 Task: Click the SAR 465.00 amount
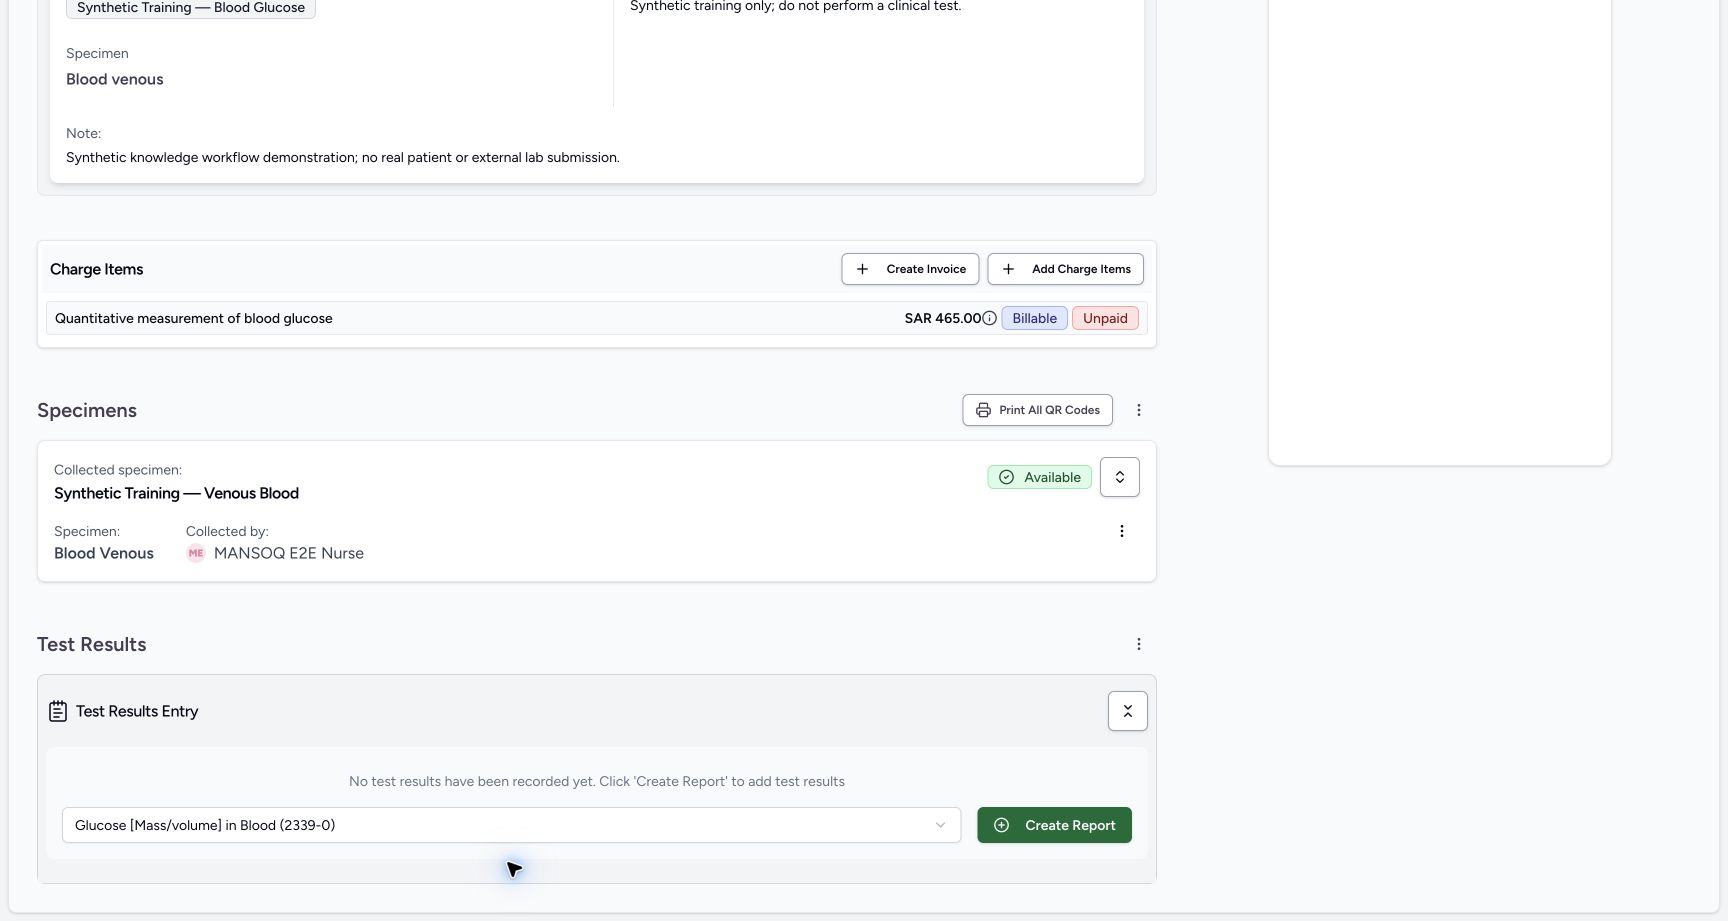943,318
